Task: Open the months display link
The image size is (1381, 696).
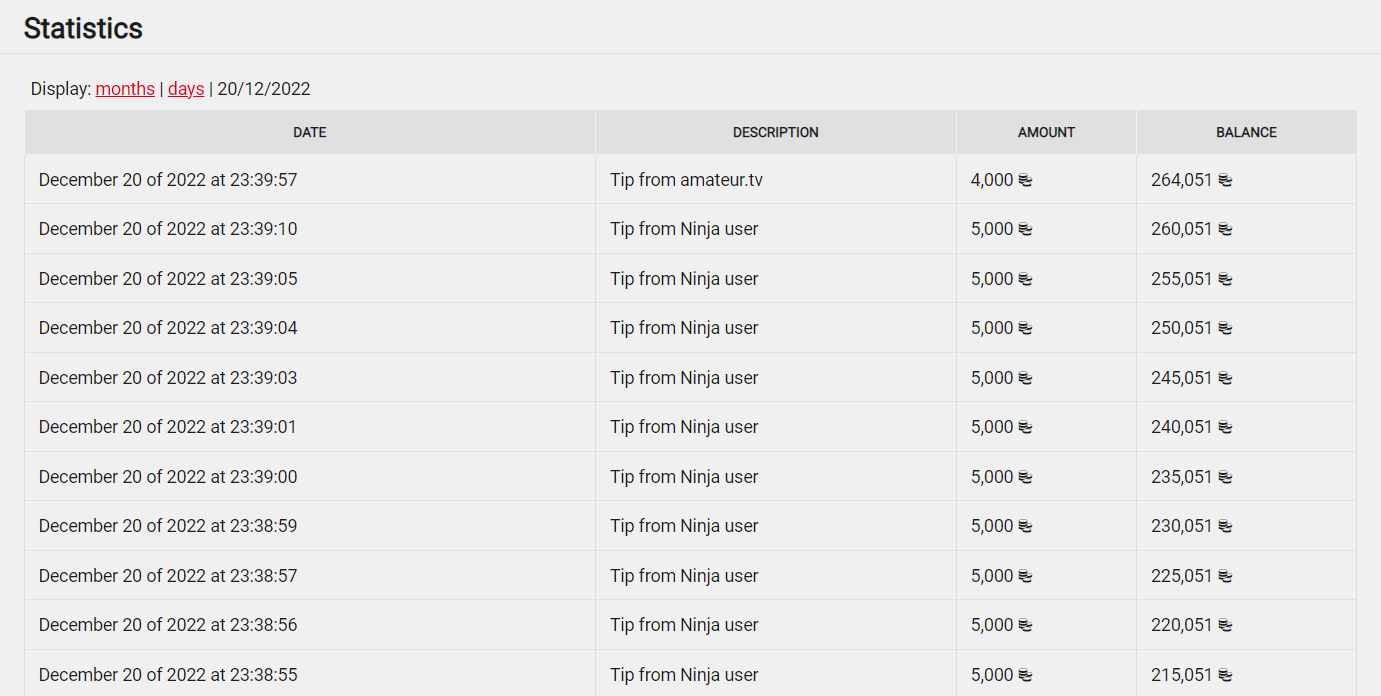Action: click(x=125, y=89)
